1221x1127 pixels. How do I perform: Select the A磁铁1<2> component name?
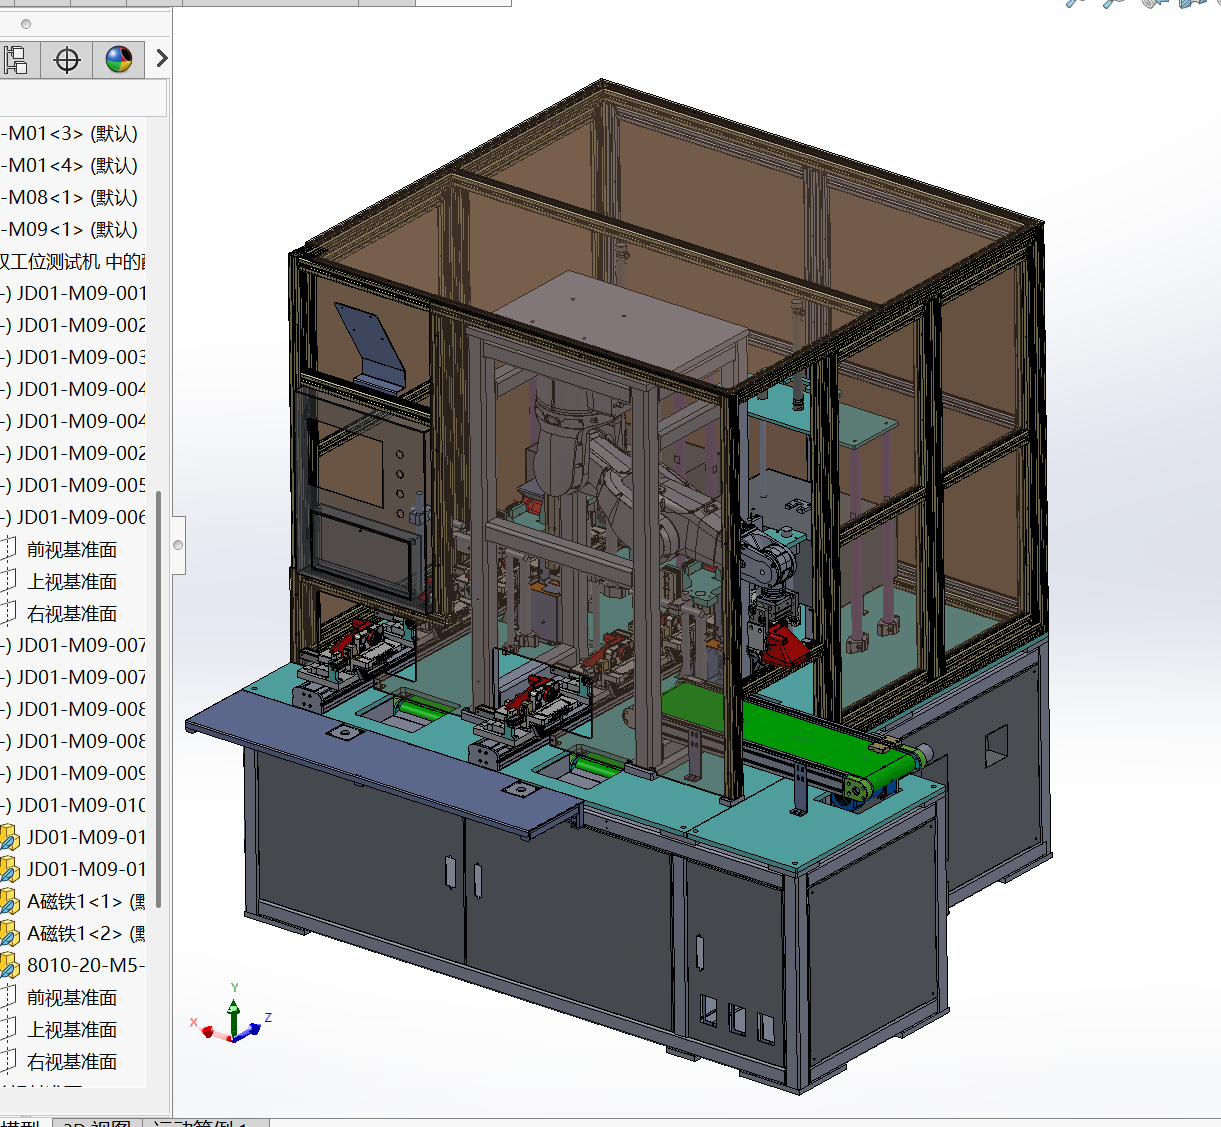coord(86,934)
